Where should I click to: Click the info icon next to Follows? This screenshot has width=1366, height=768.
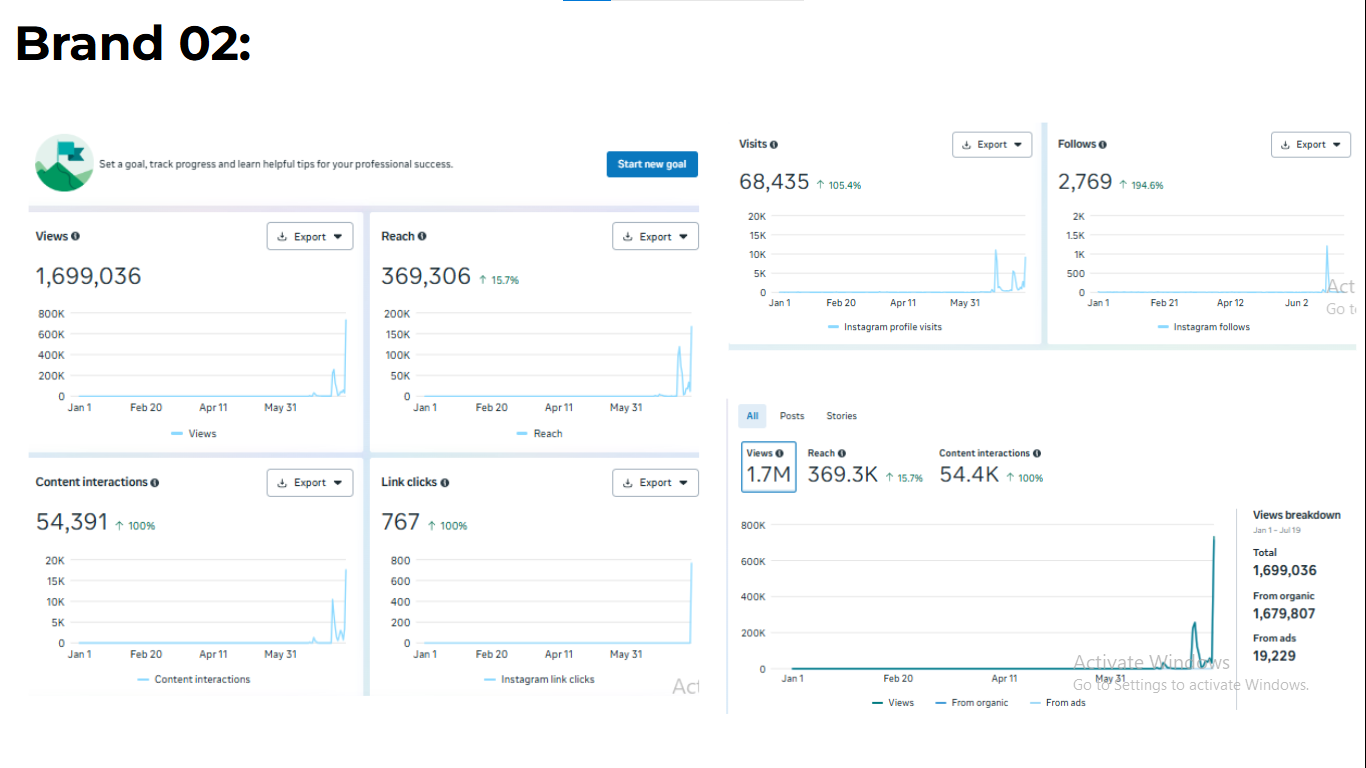tap(1103, 145)
